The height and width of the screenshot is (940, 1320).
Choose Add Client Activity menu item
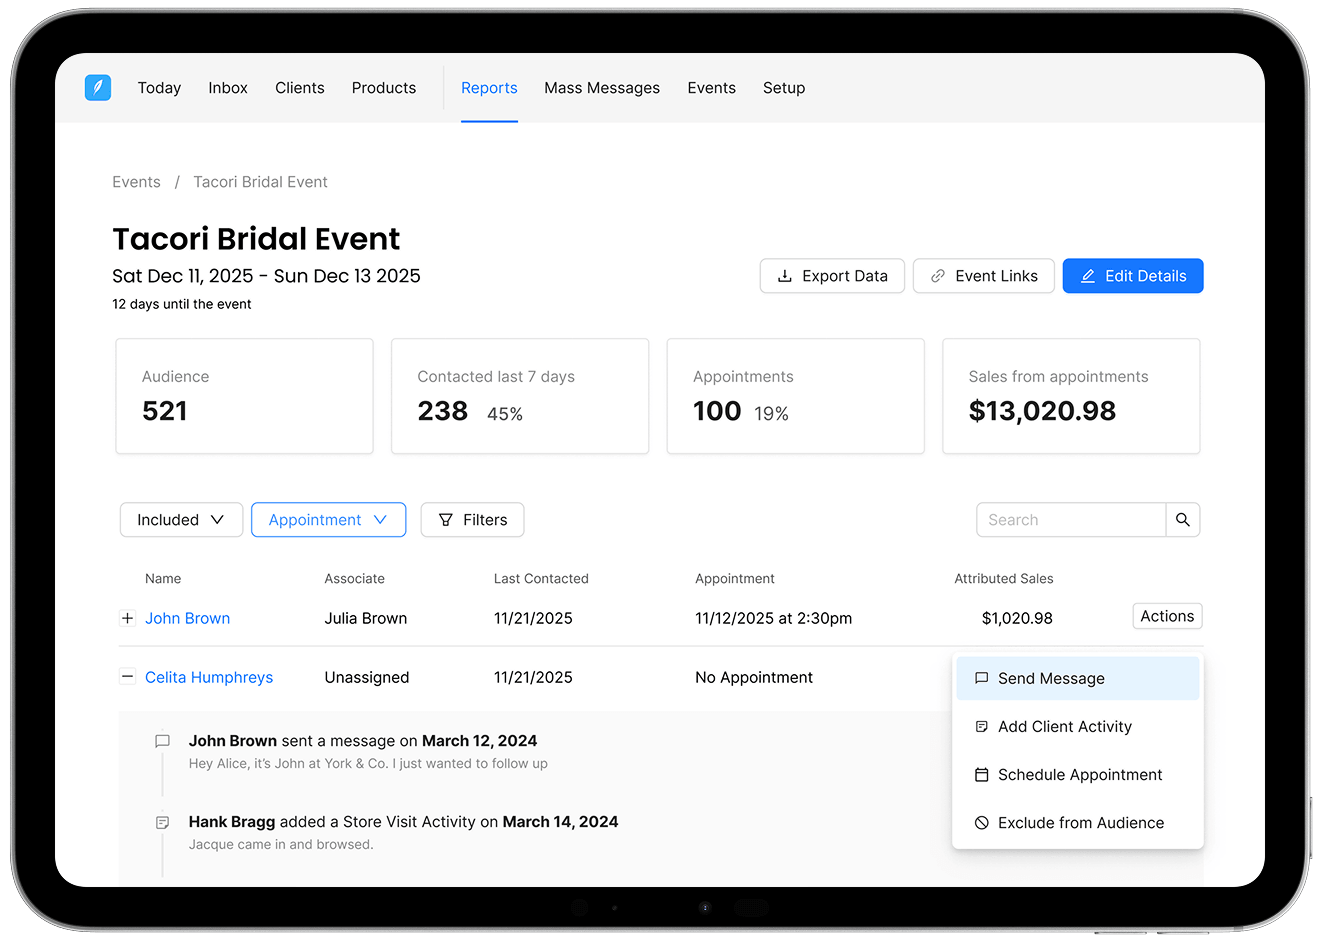[1078, 727]
